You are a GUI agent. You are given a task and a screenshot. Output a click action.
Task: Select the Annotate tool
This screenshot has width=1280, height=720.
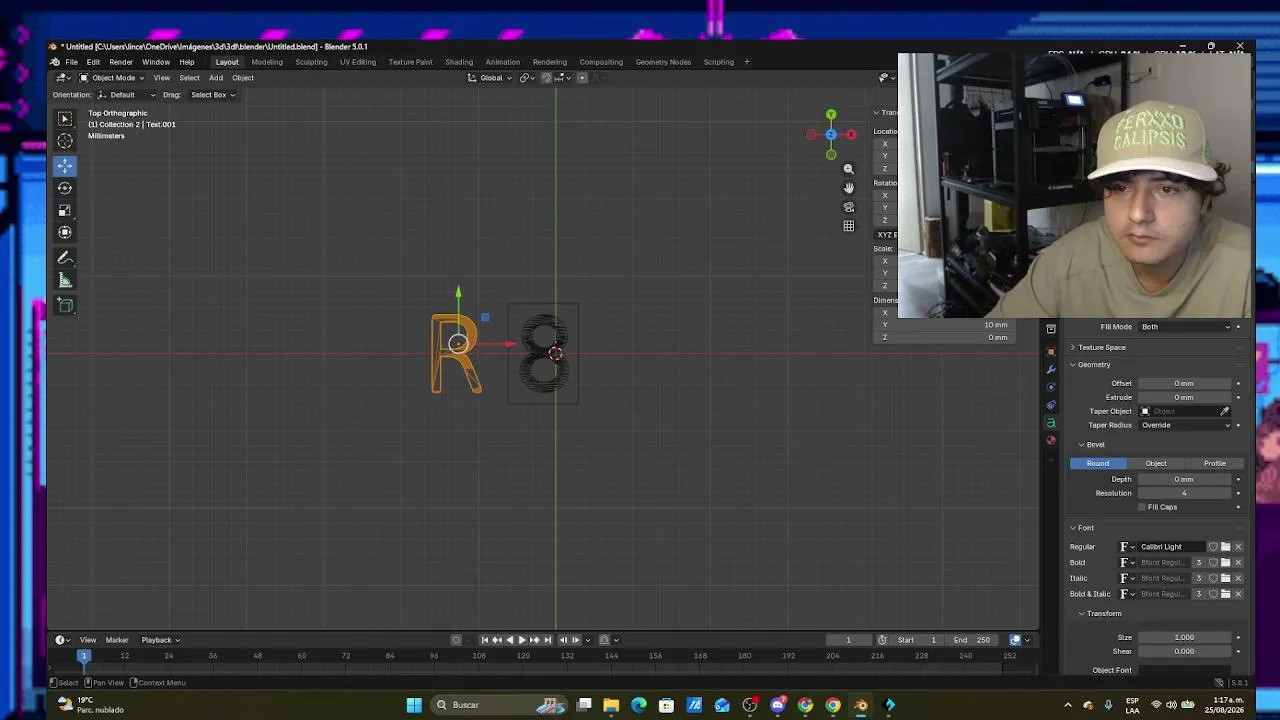pos(65,258)
